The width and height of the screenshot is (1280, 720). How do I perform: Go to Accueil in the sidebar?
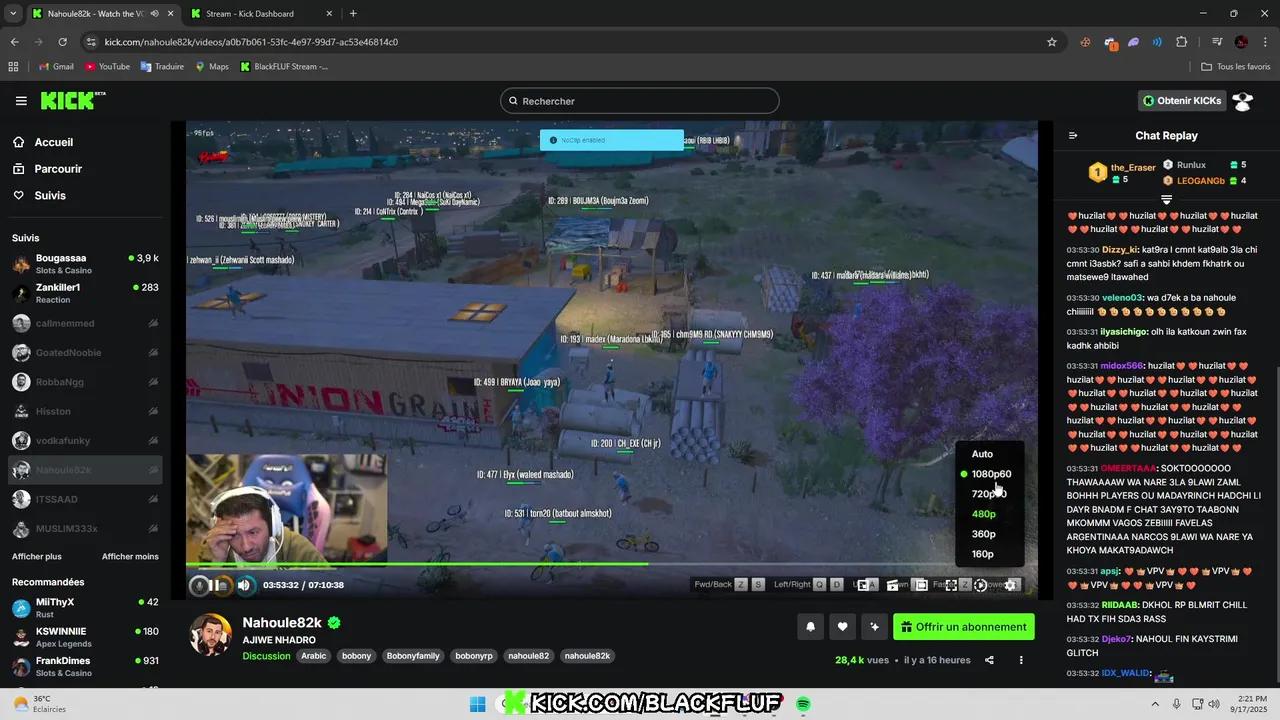point(53,142)
